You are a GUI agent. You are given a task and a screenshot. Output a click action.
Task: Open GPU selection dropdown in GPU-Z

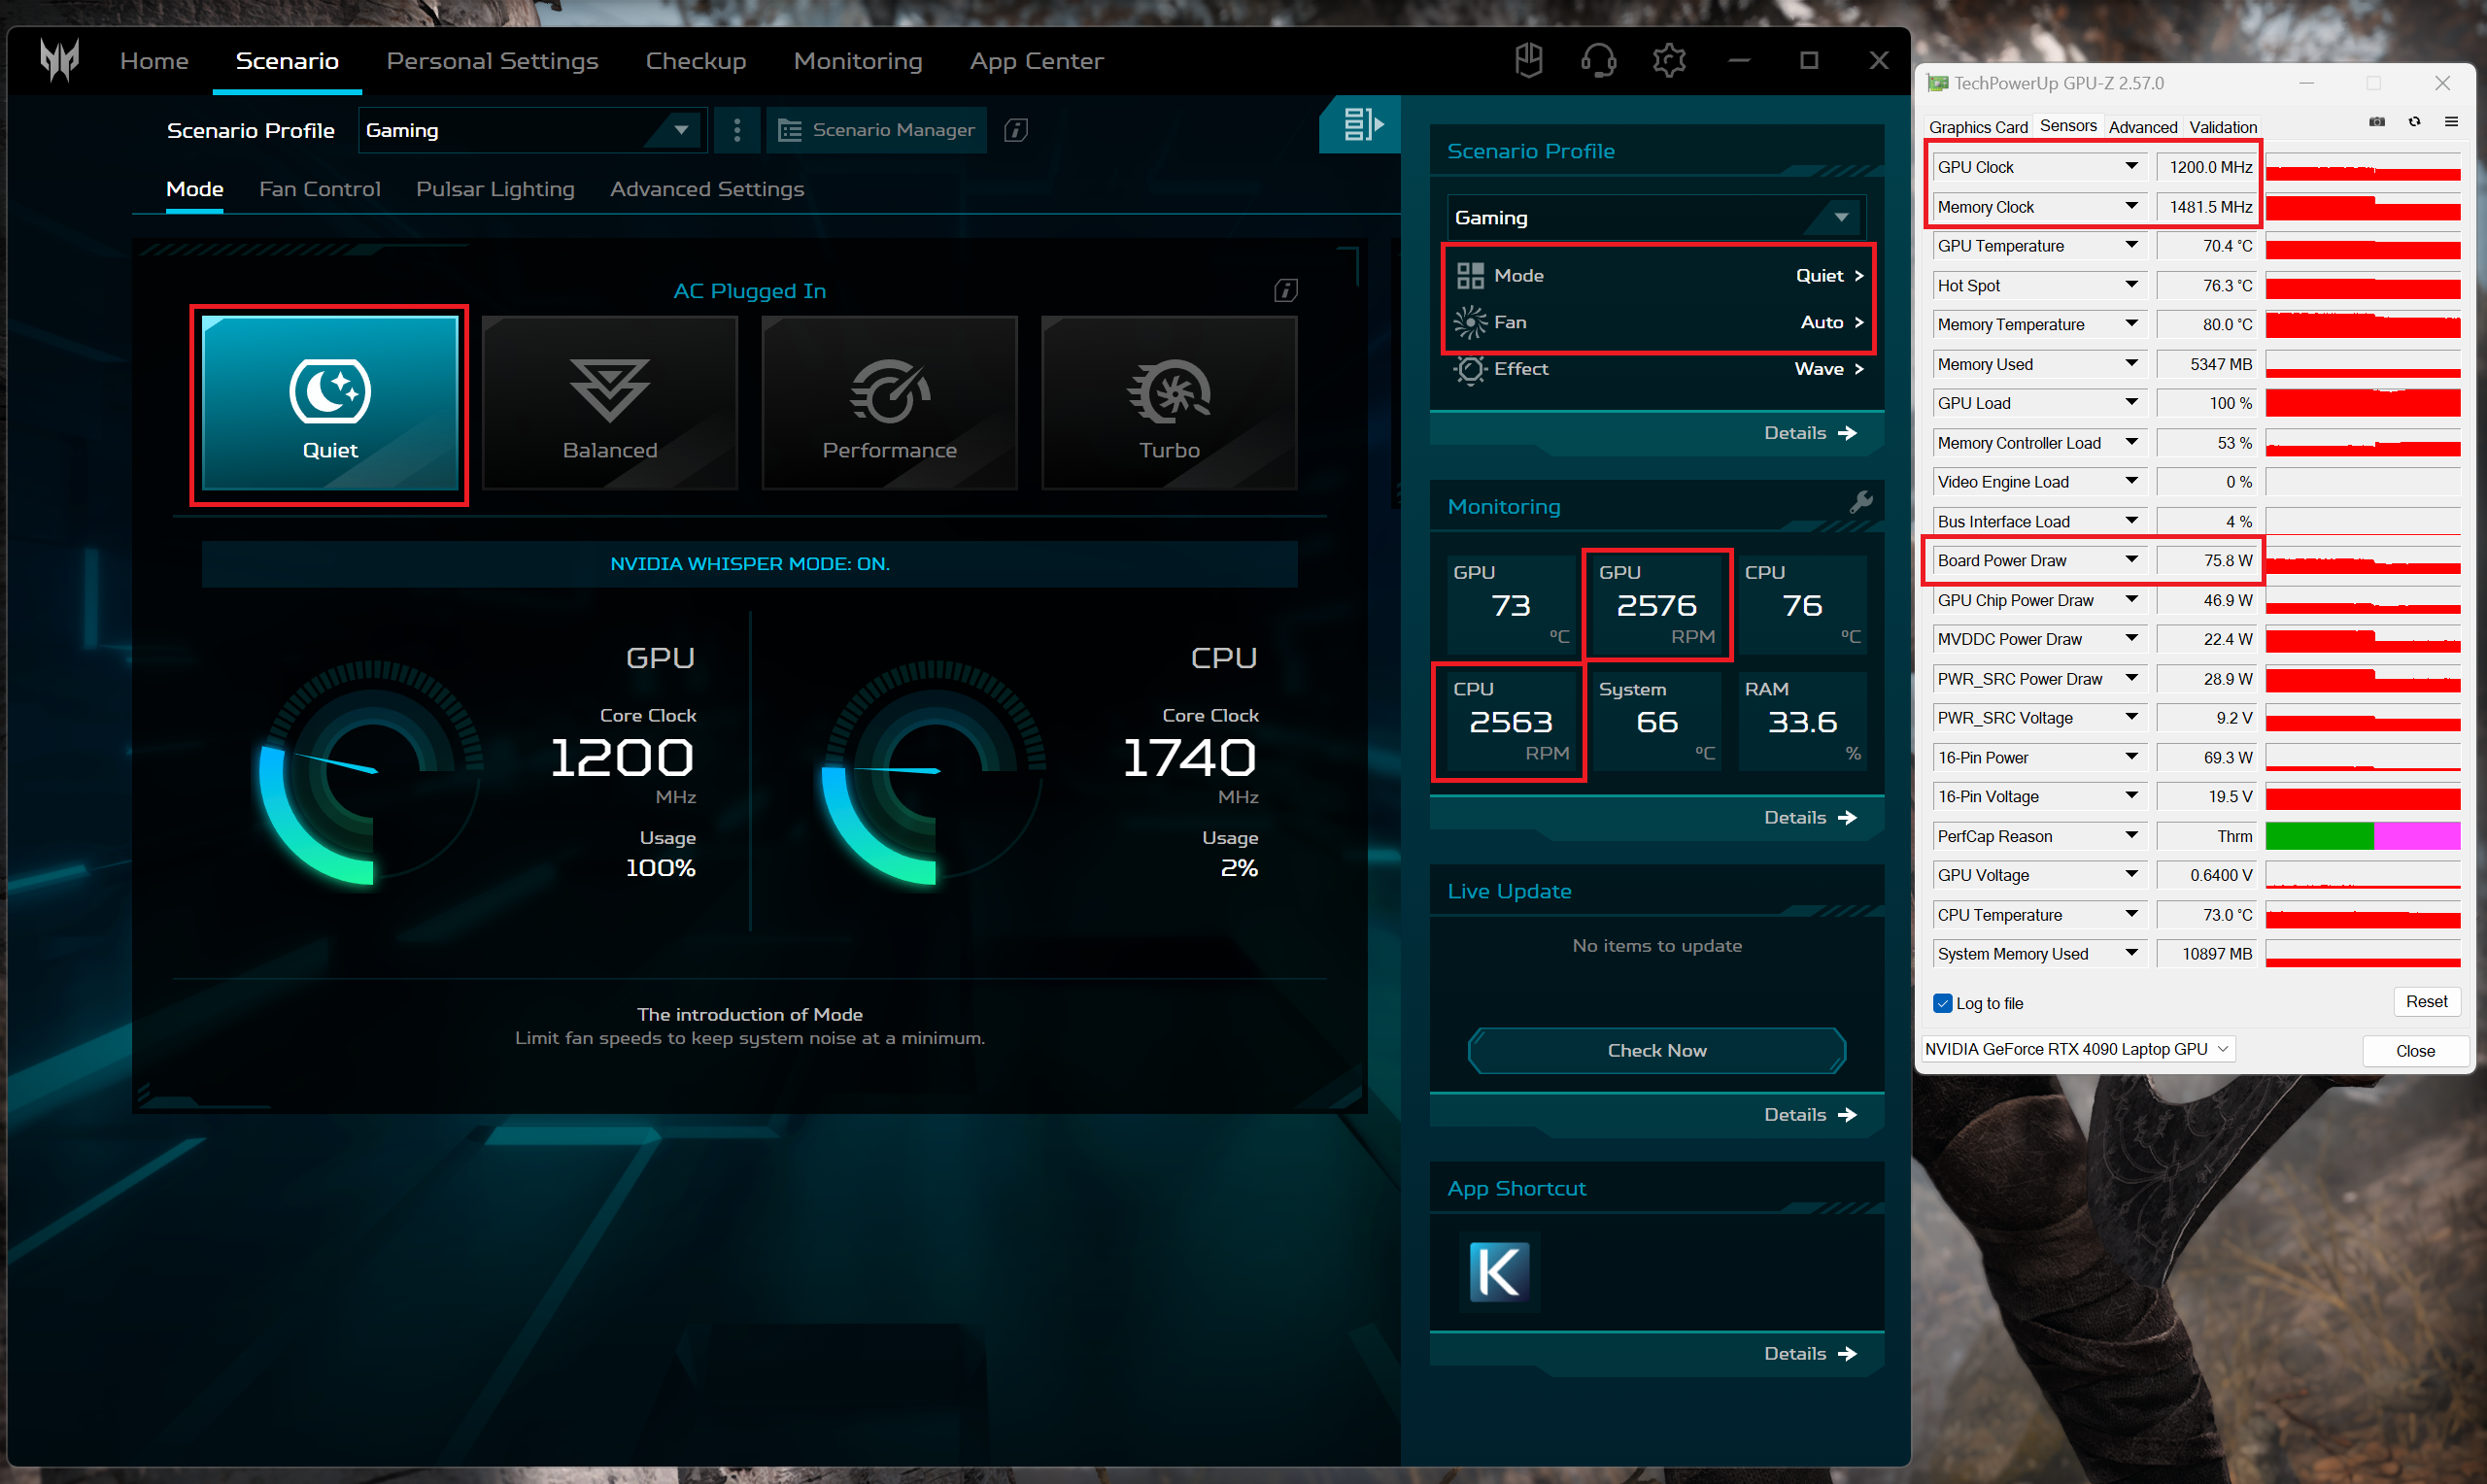[2078, 1049]
